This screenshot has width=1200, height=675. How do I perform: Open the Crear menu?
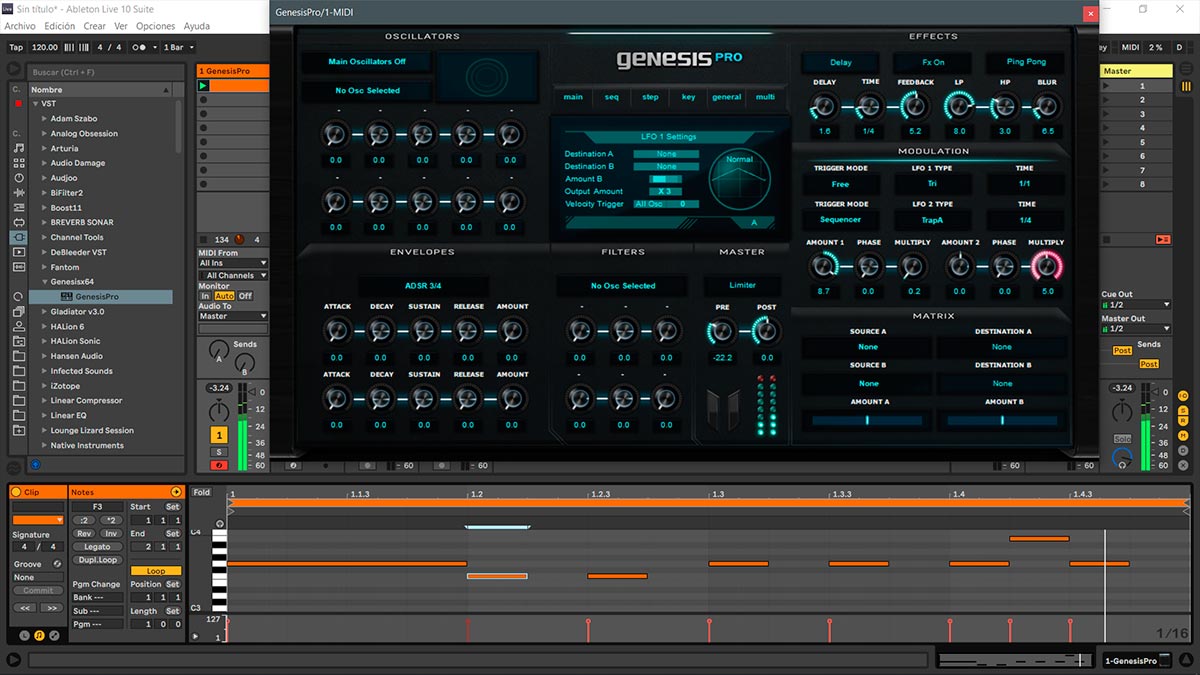[x=94, y=26]
